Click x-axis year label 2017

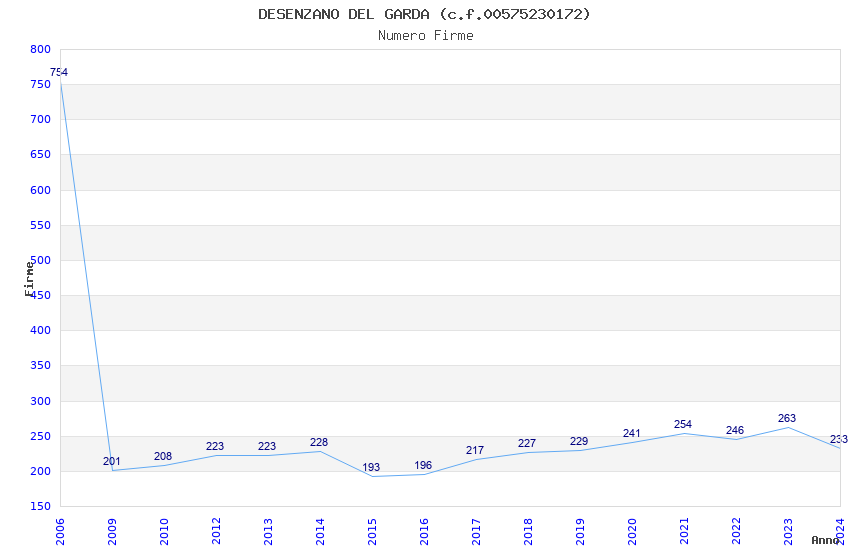pos(476,532)
